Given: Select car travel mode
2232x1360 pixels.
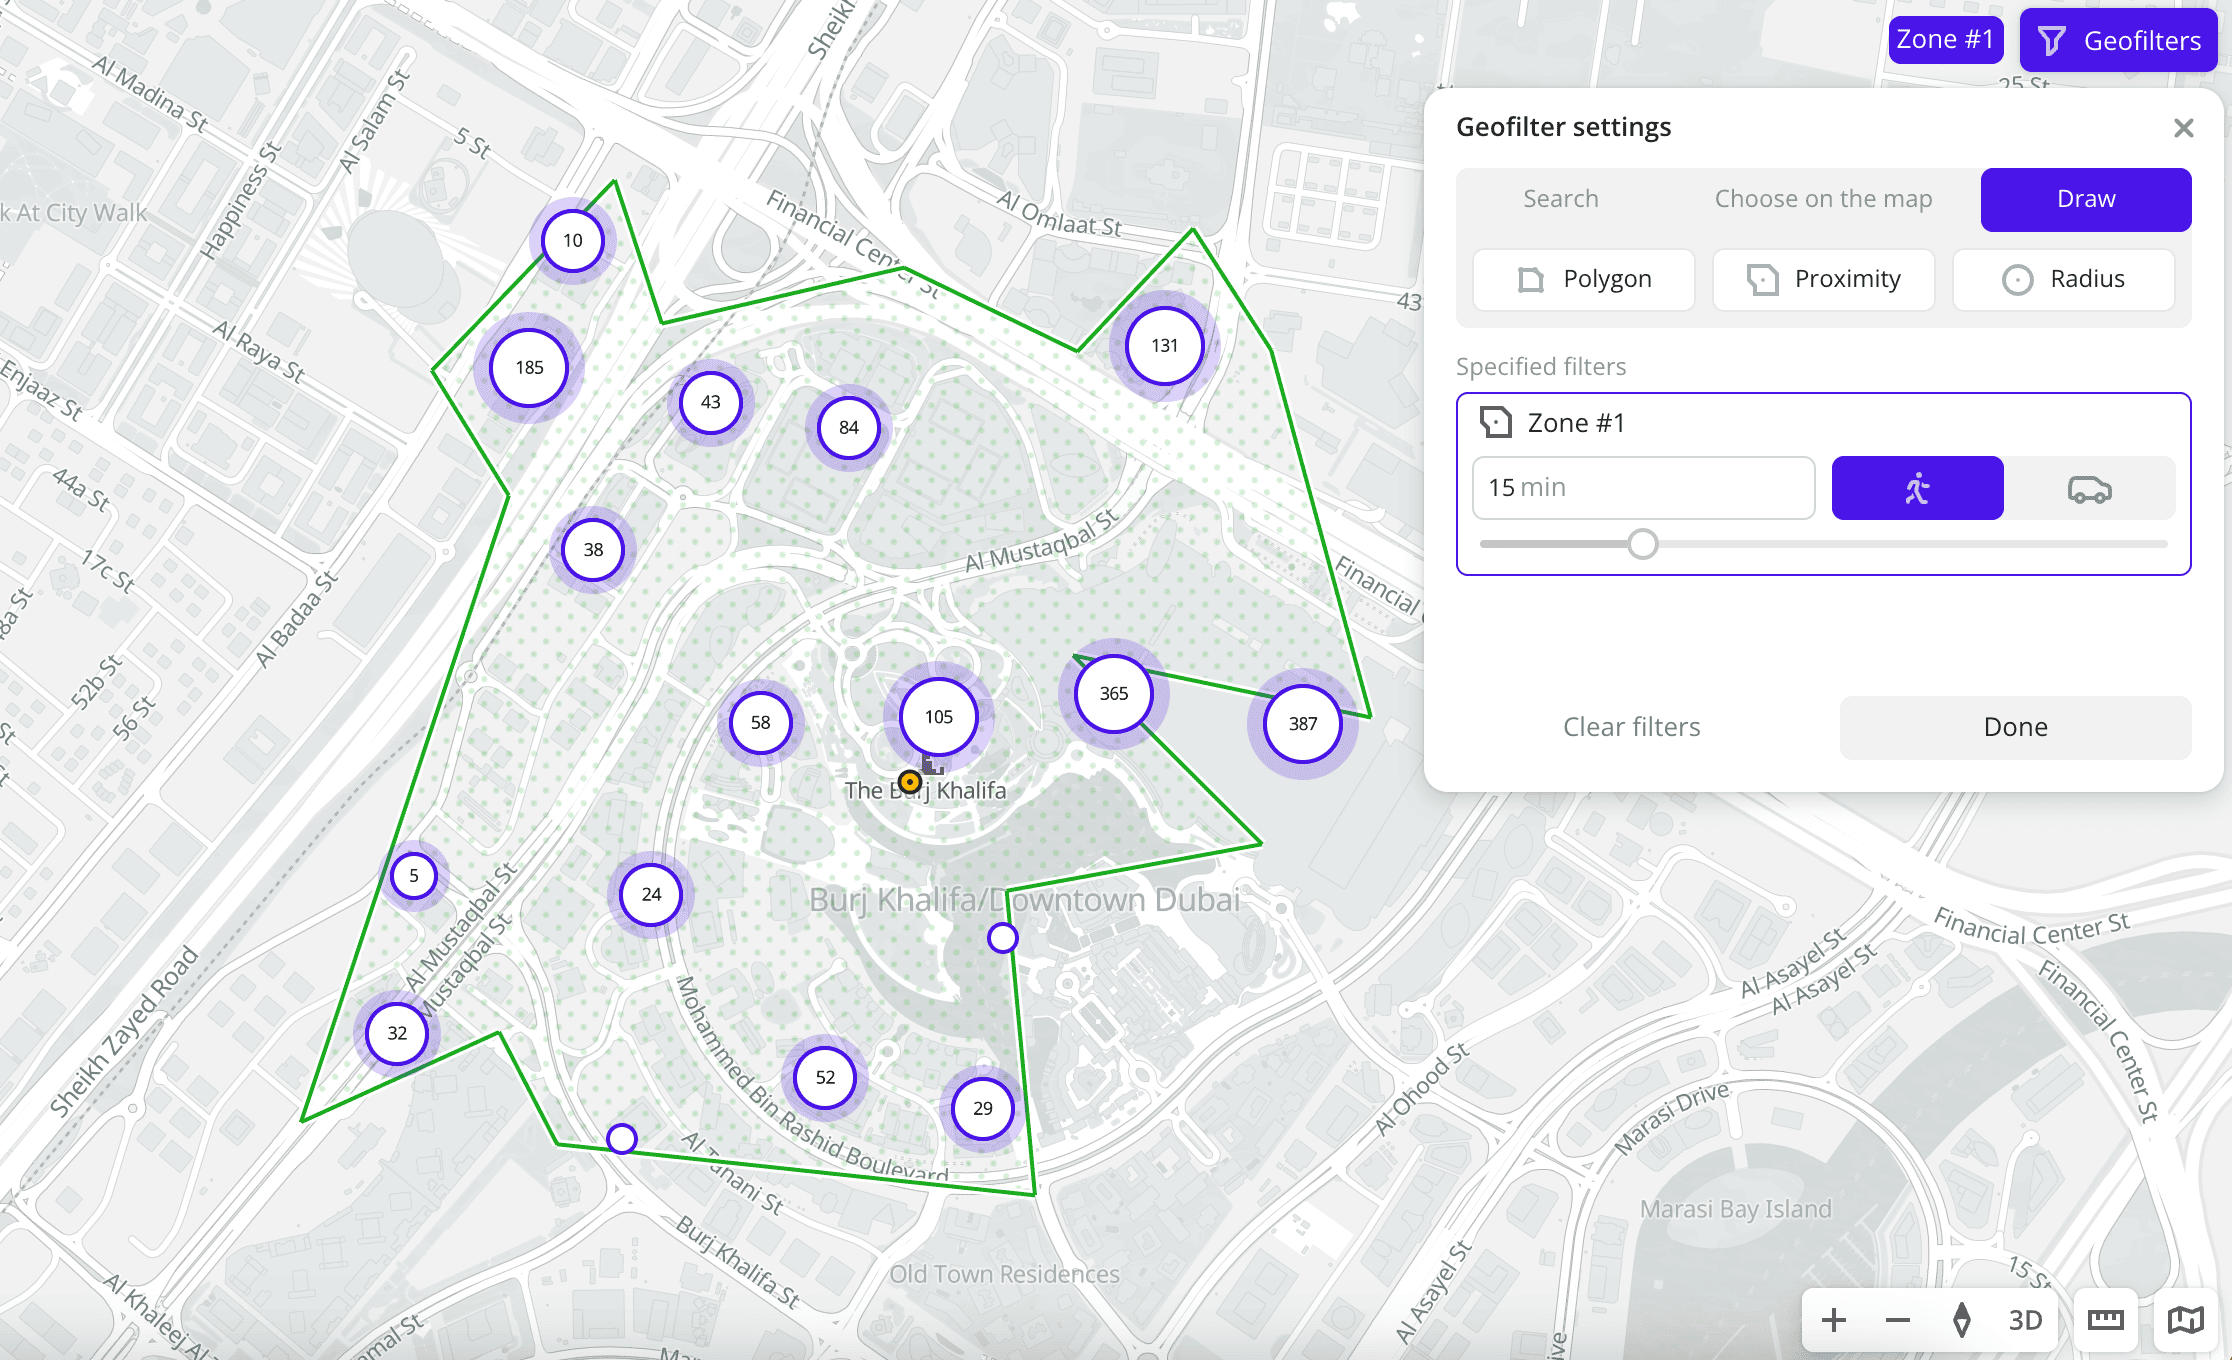Looking at the screenshot, I should [2089, 488].
